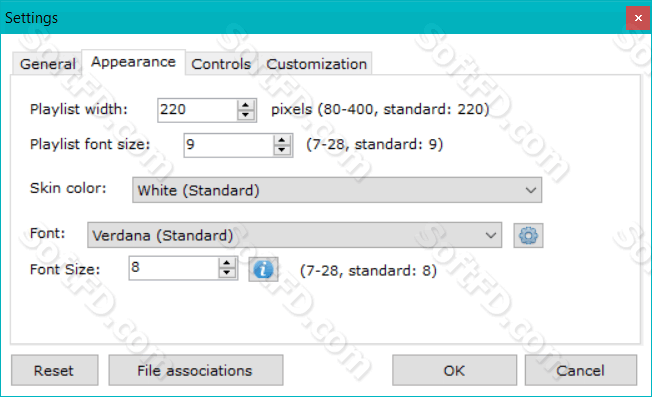The width and height of the screenshot is (652, 397).
Task: Click the 'Font:' label
Action: [x=47, y=233]
